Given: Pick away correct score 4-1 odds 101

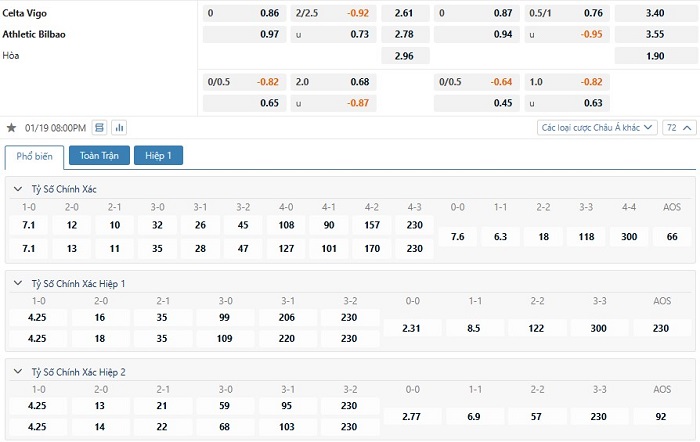Looking at the screenshot, I should click(x=329, y=249).
